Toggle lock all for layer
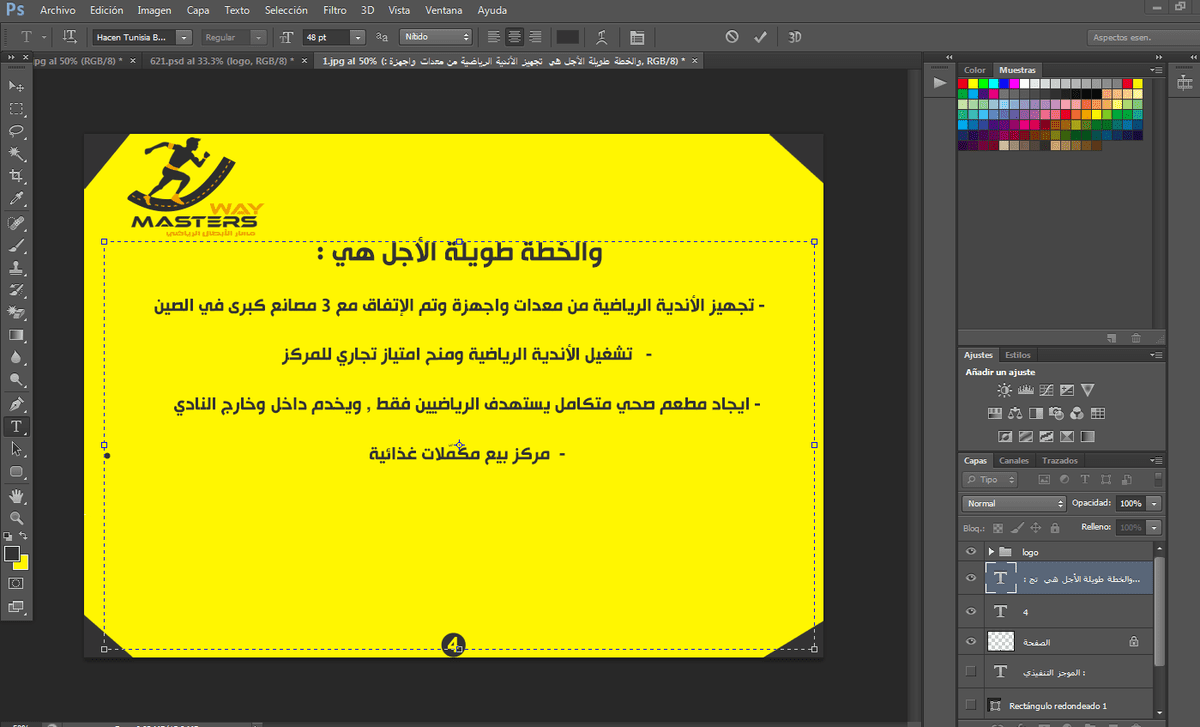 coord(1054,527)
